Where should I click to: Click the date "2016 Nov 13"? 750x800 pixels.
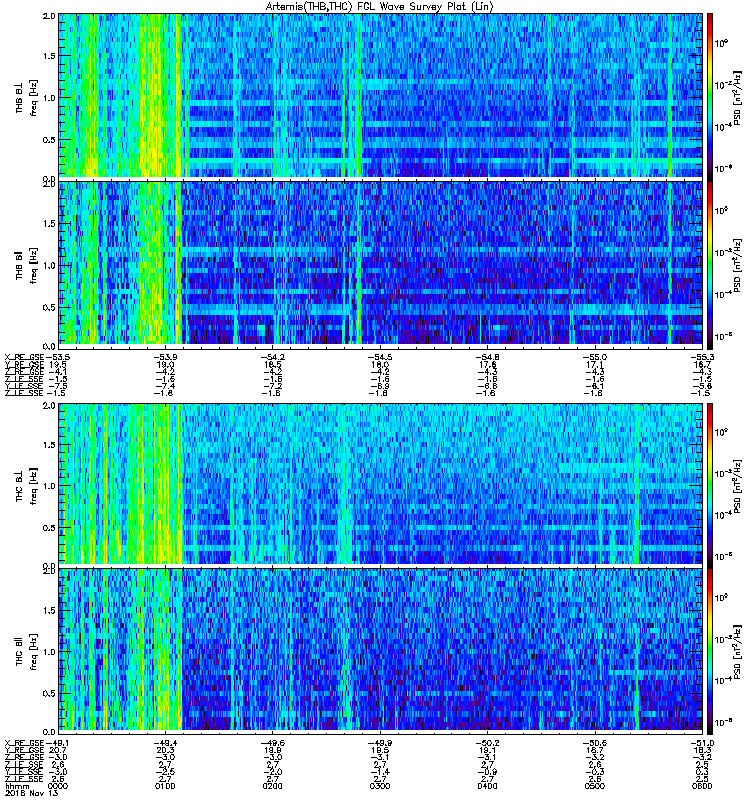click(x=31, y=793)
